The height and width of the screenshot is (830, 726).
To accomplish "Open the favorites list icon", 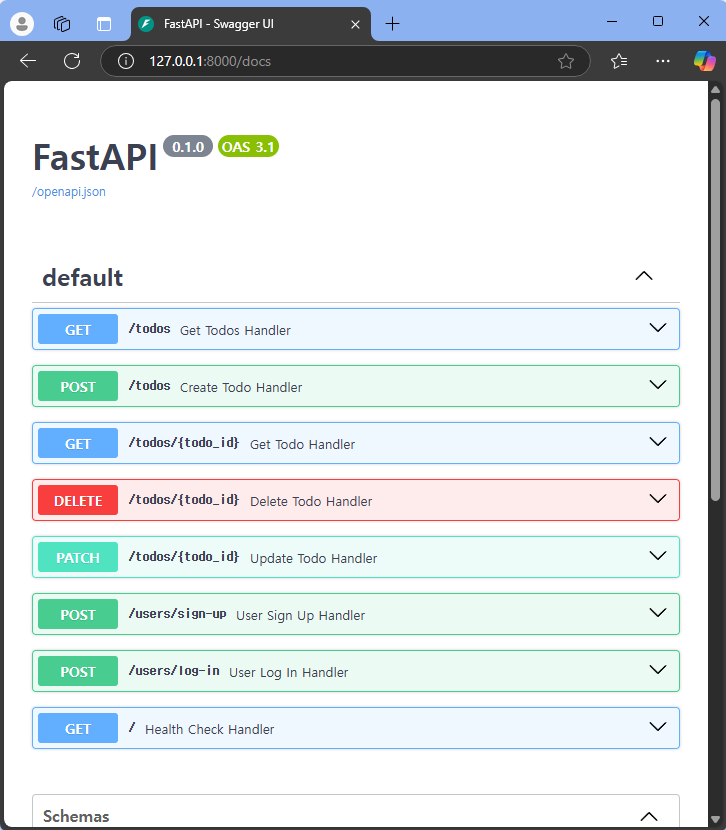I will point(619,61).
